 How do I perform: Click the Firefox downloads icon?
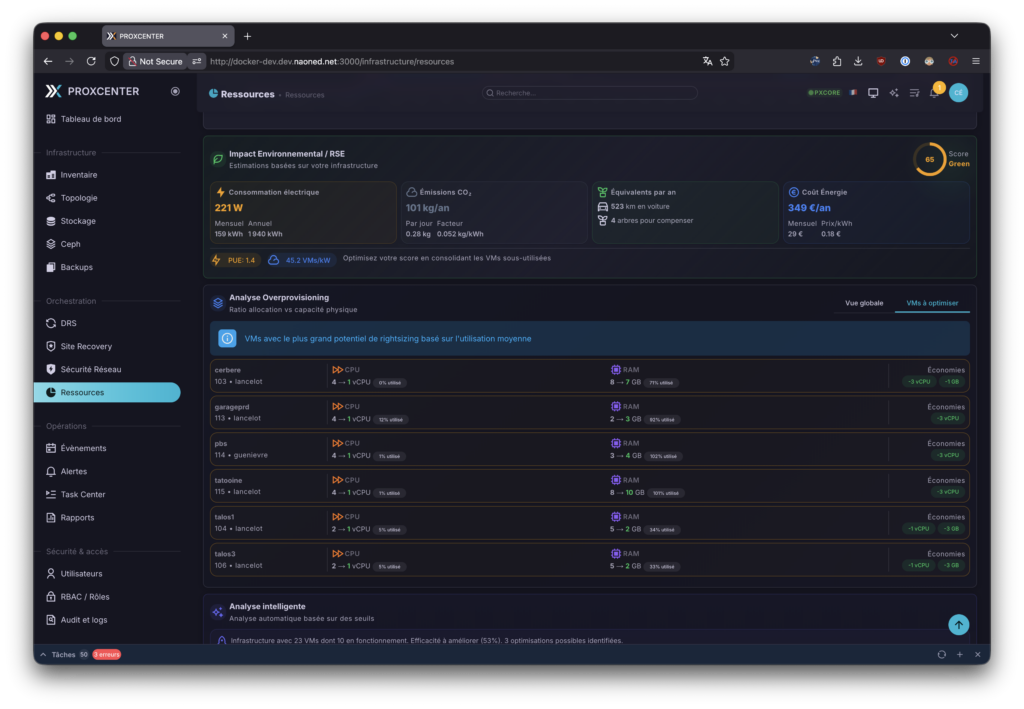859,61
